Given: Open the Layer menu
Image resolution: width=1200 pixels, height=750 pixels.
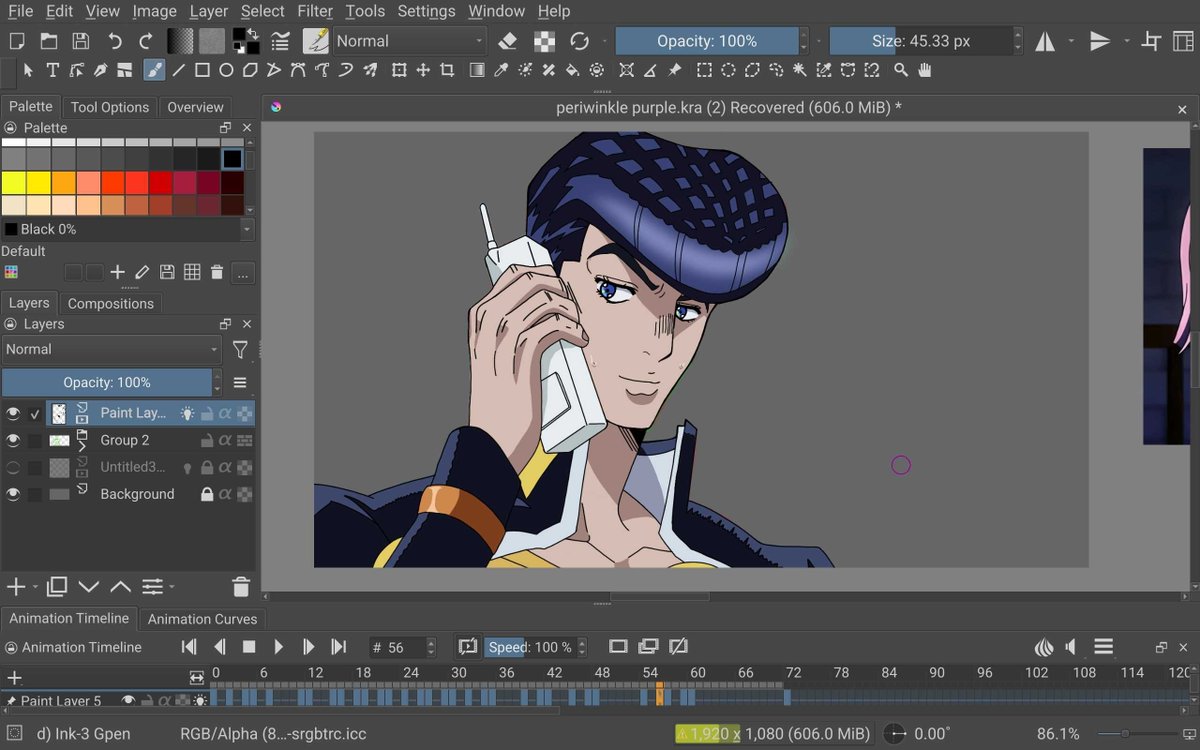Looking at the screenshot, I should pos(209,11).
